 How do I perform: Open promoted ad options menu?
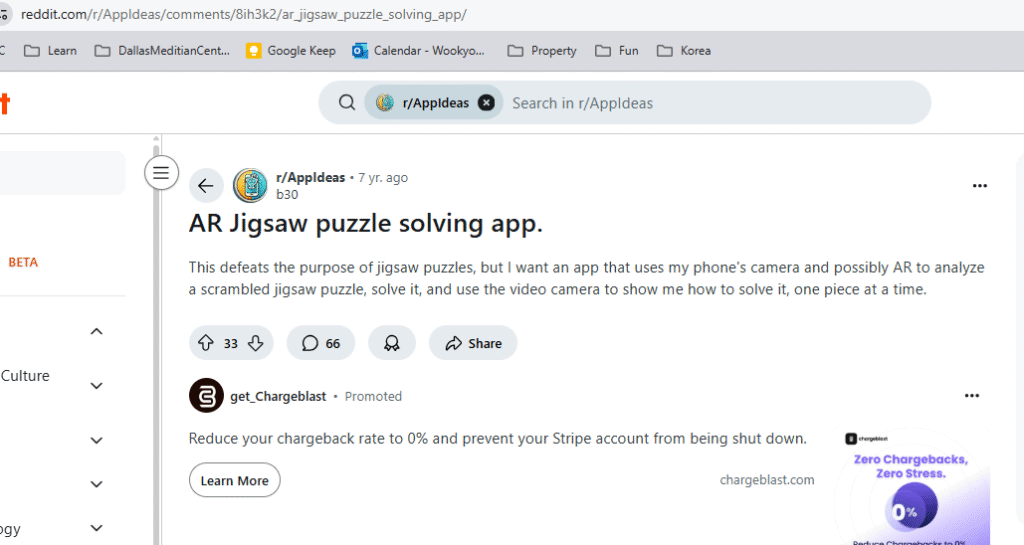click(x=972, y=396)
